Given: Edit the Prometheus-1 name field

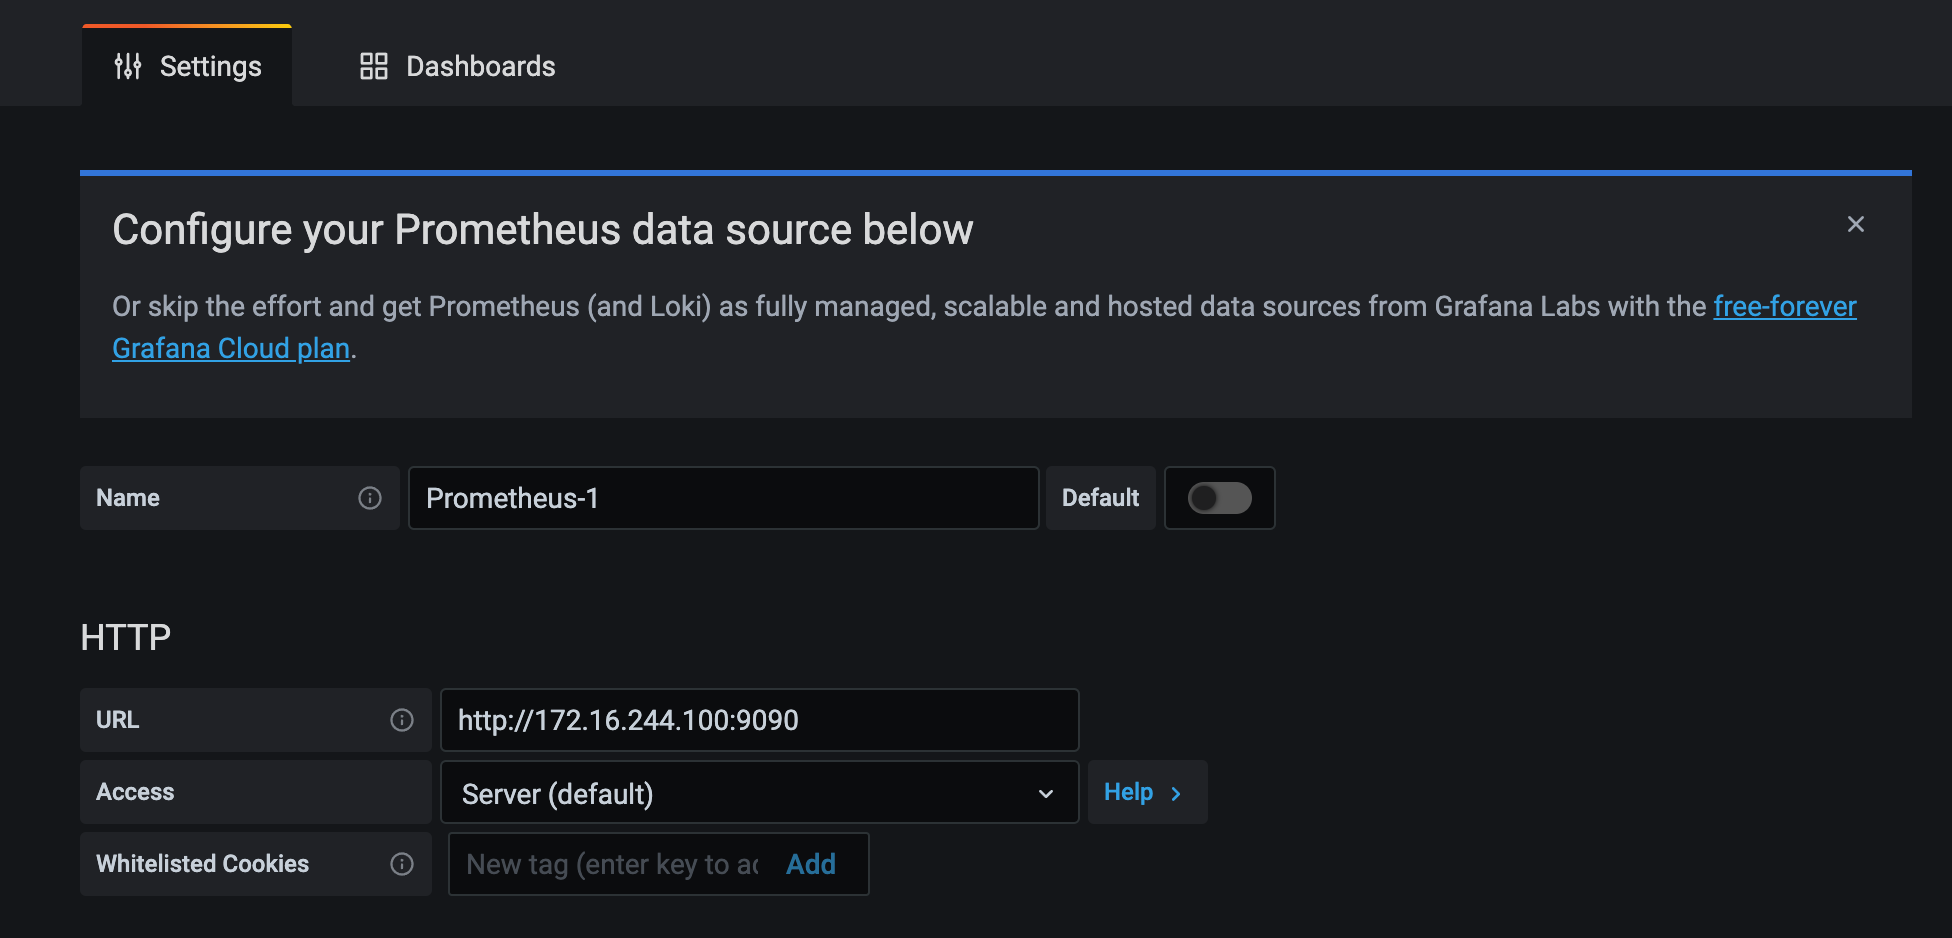Looking at the screenshot, I should click(724, 498).
